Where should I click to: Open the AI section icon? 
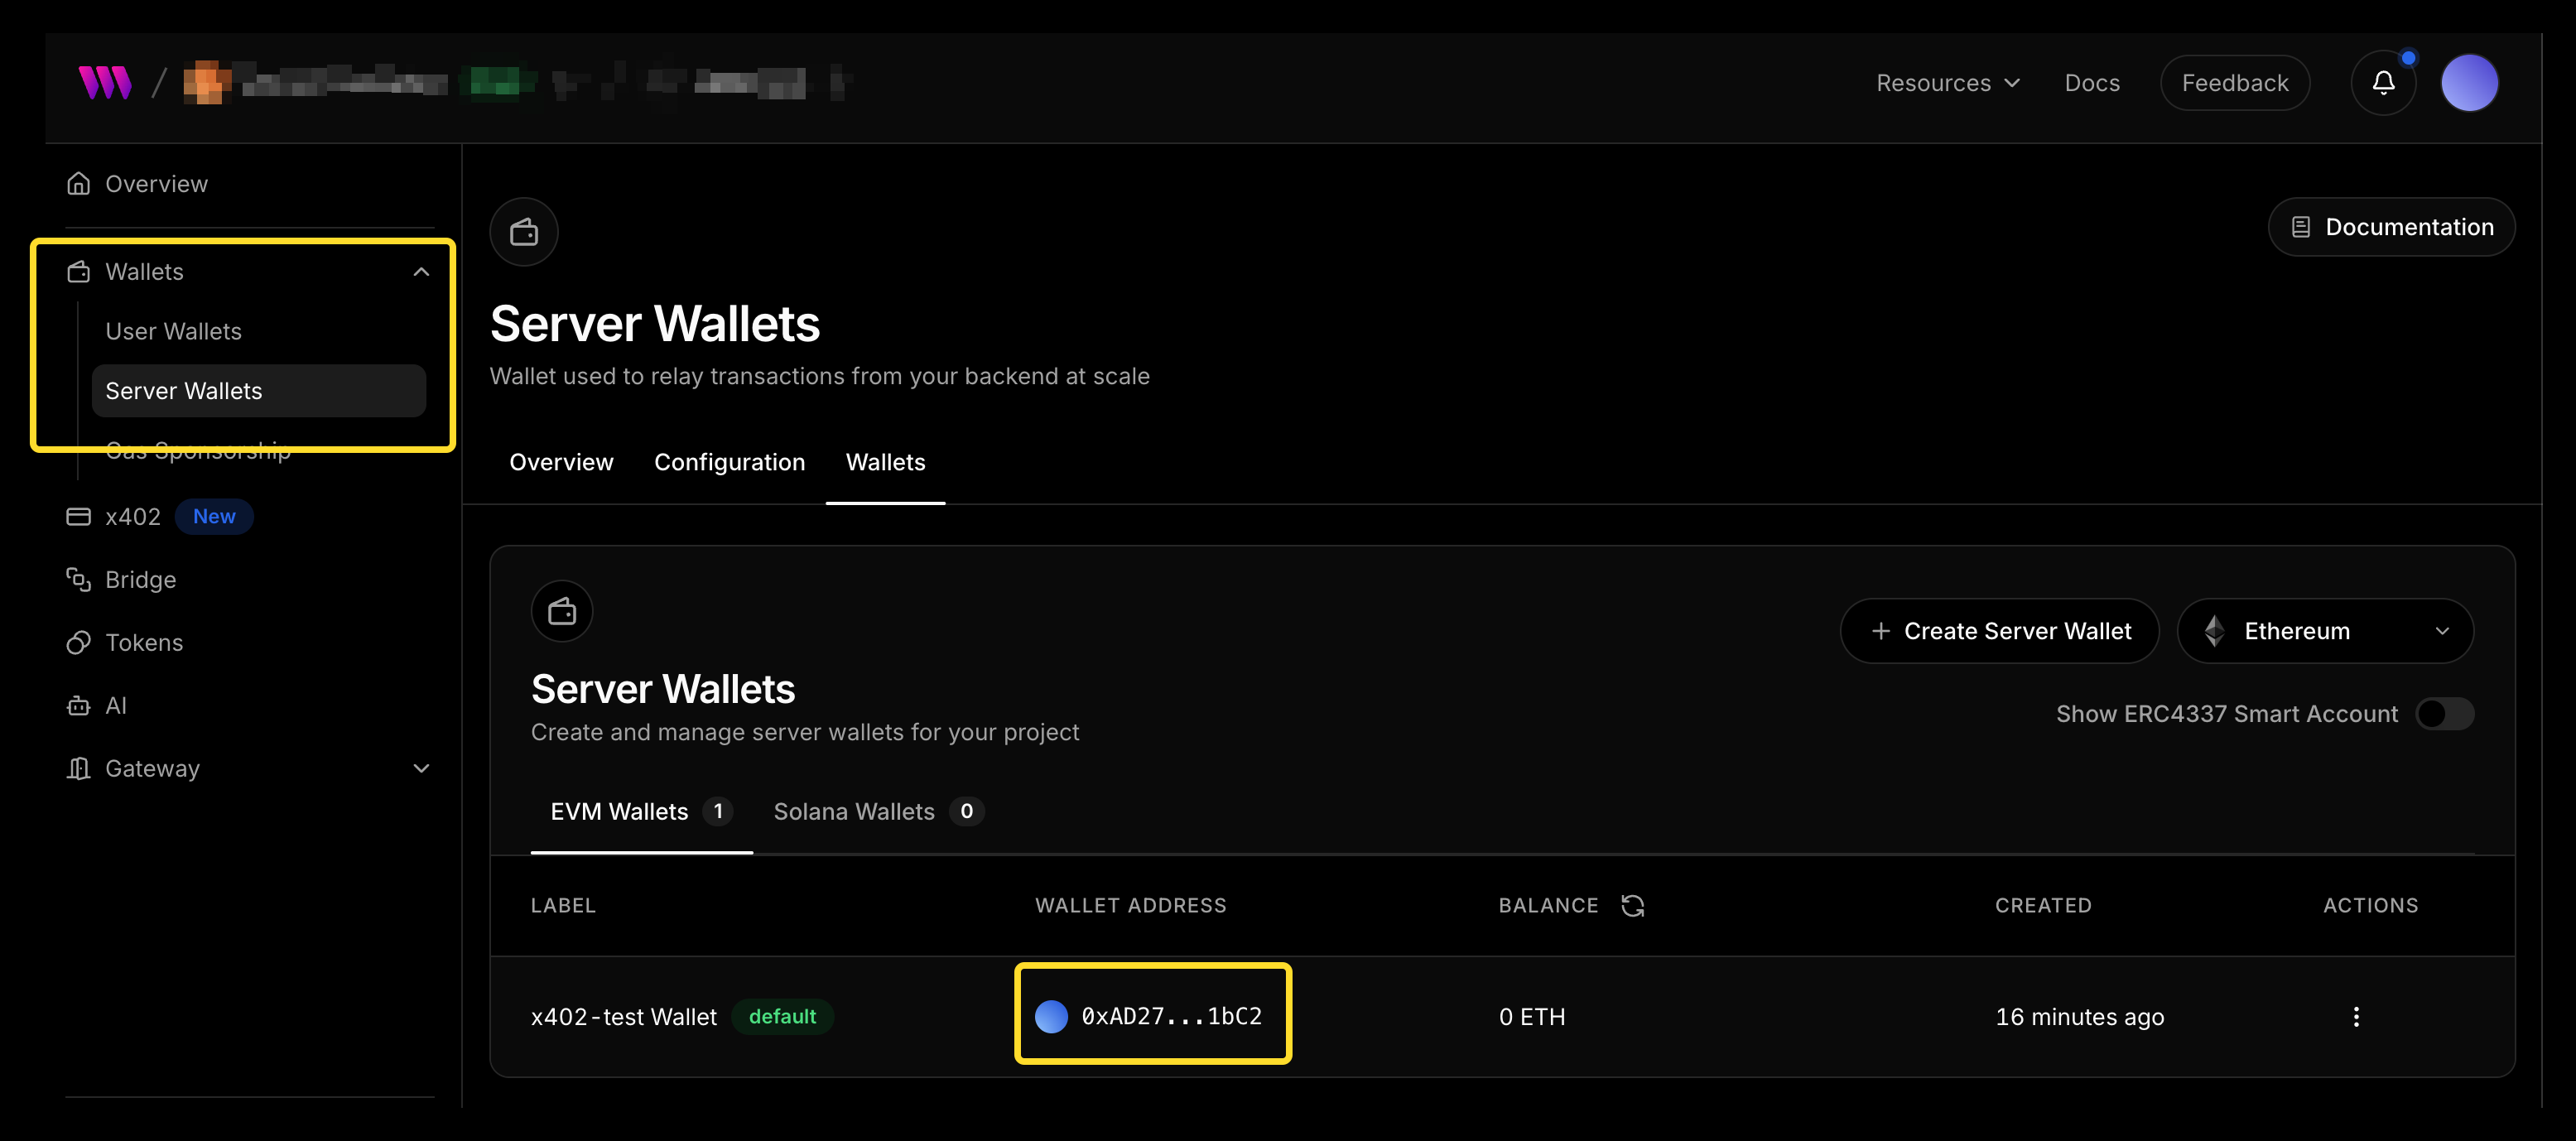(x=78, y=705)
